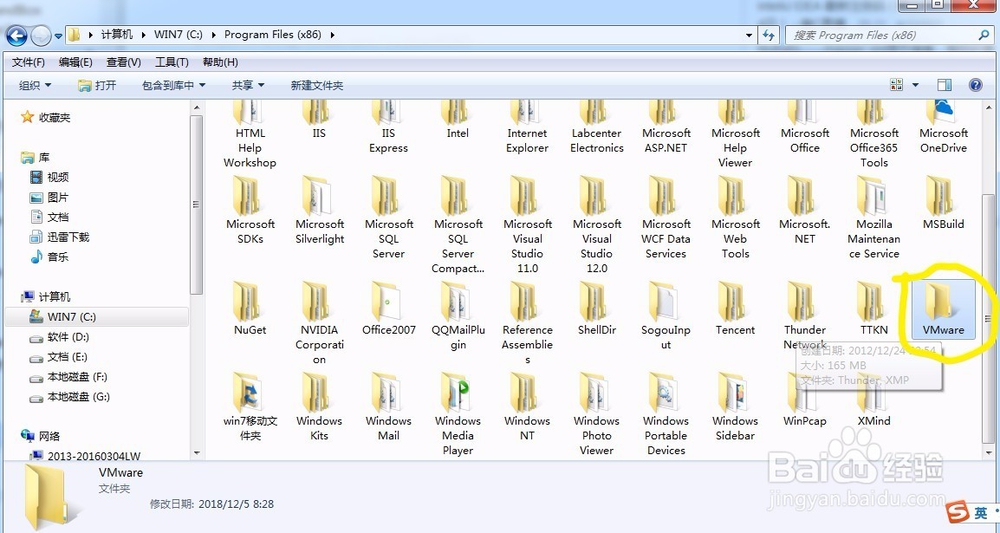
Task: Open the Tencent folder
Action: 735,310
